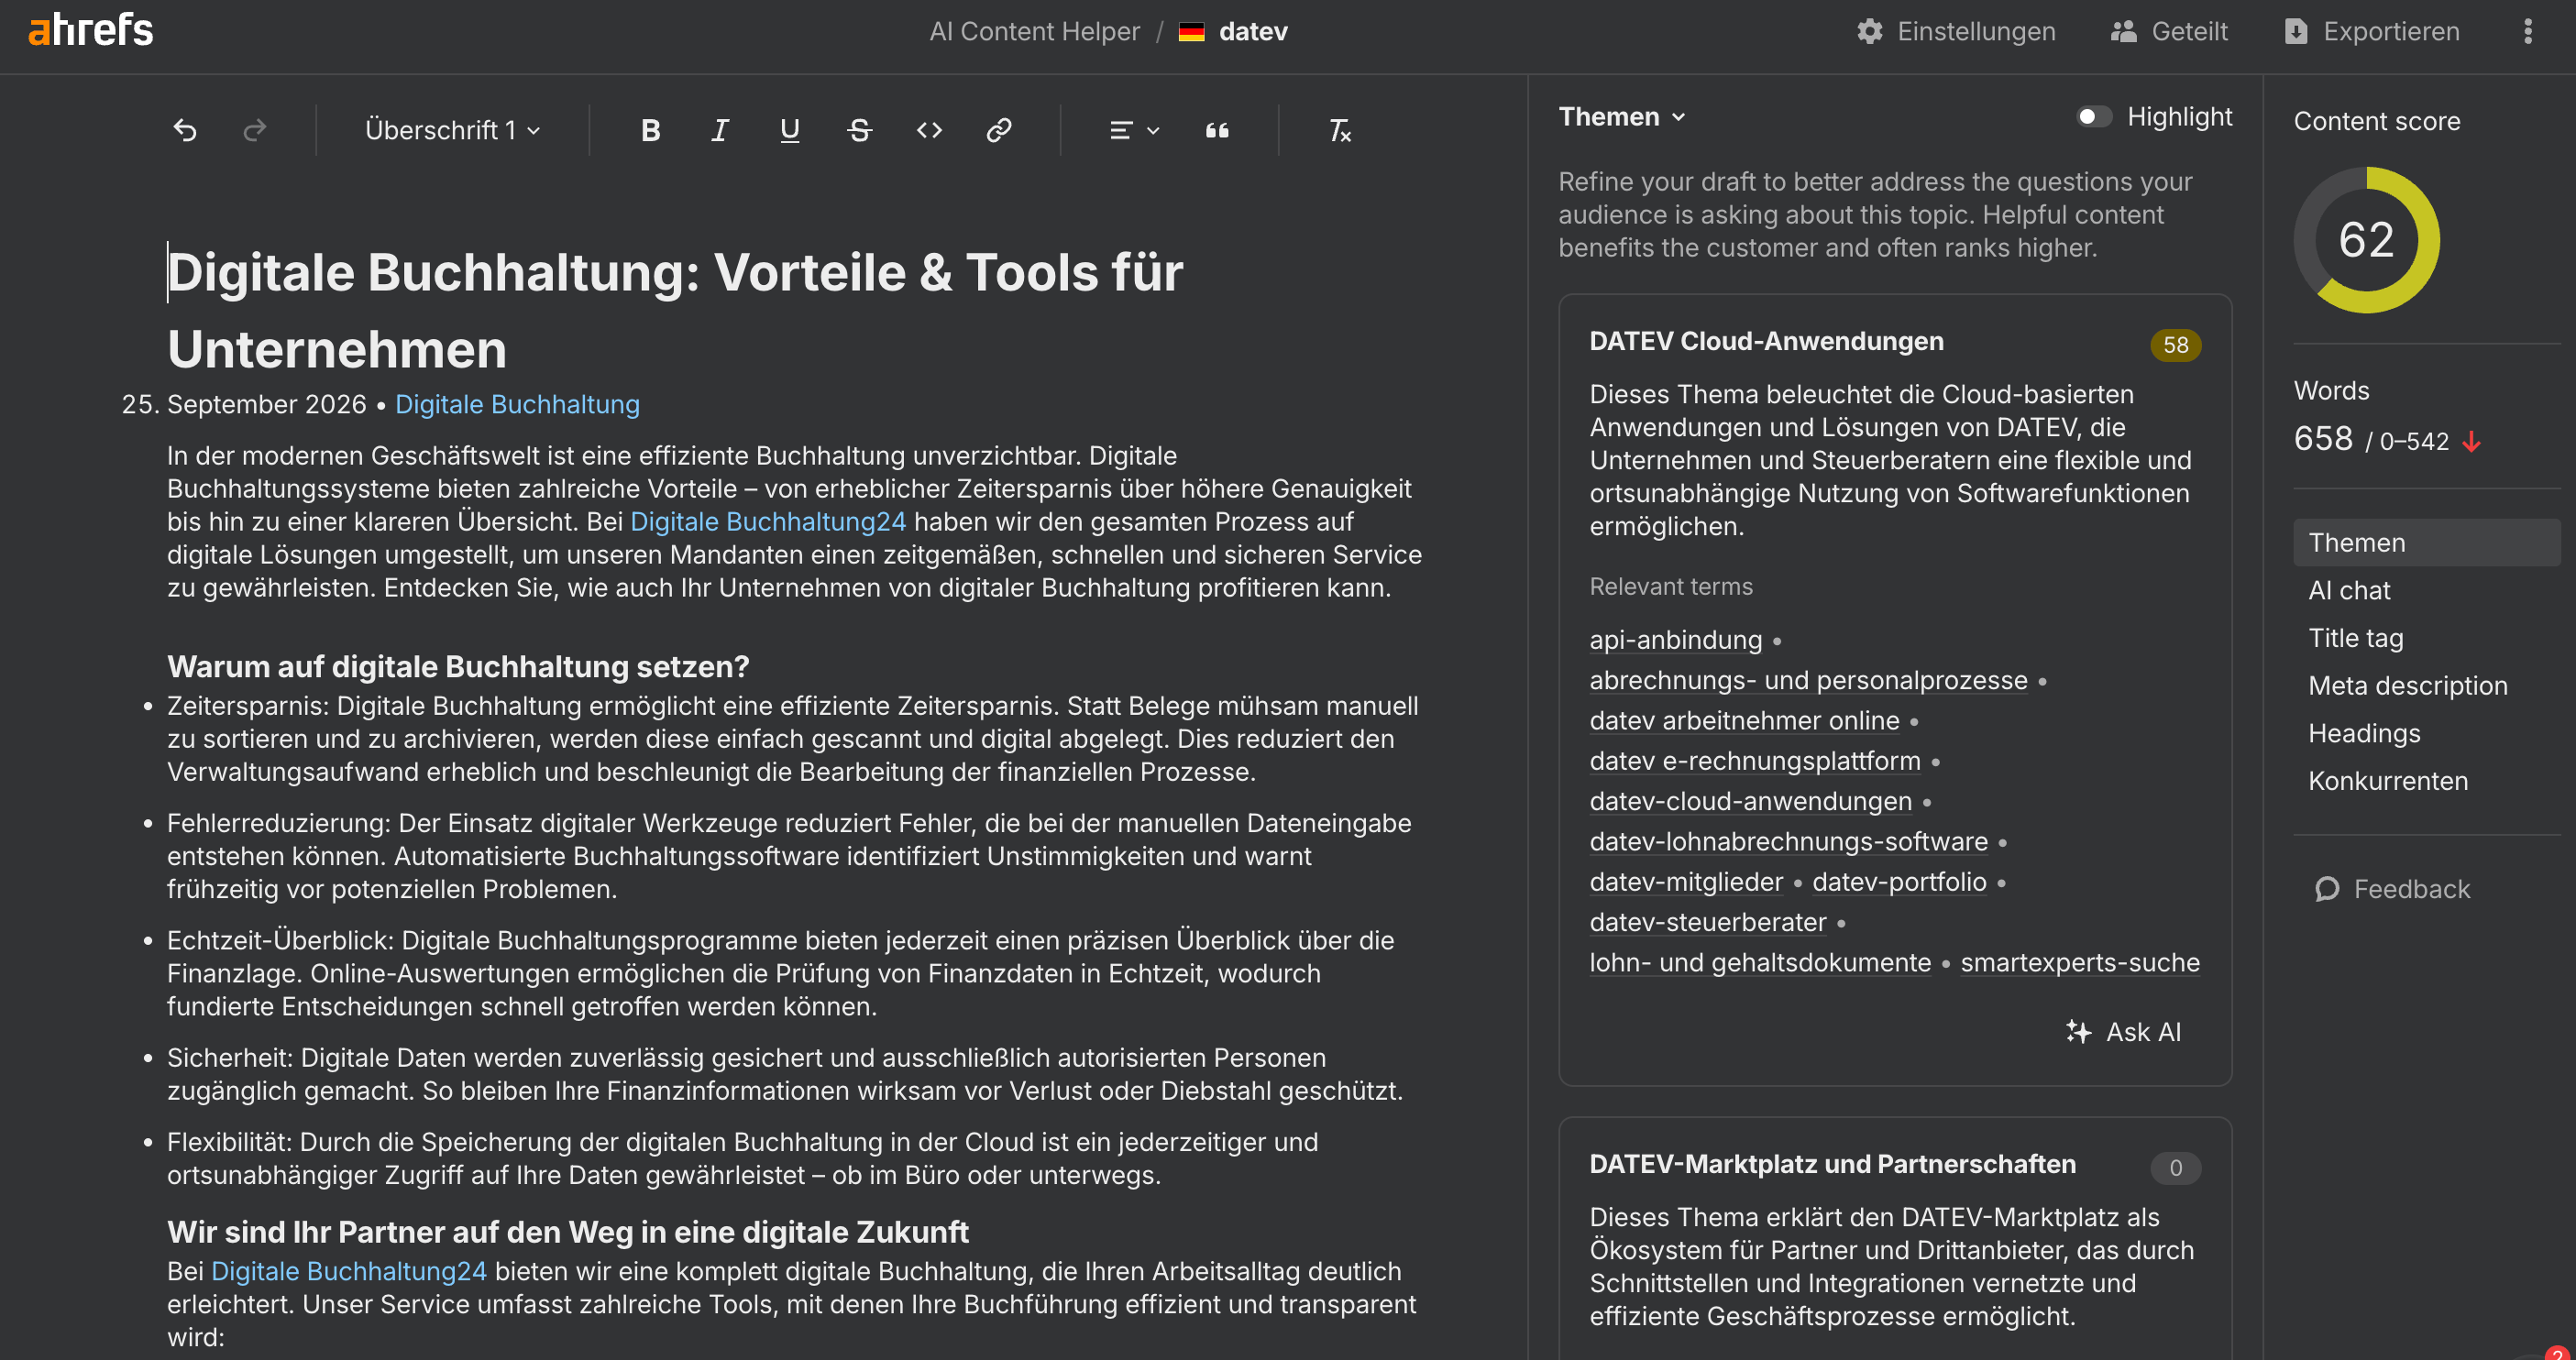This screenshot has width=2576, height=1360.
Task: Click the datev arbeitnehmer online term
Action: pos(1744,720)
